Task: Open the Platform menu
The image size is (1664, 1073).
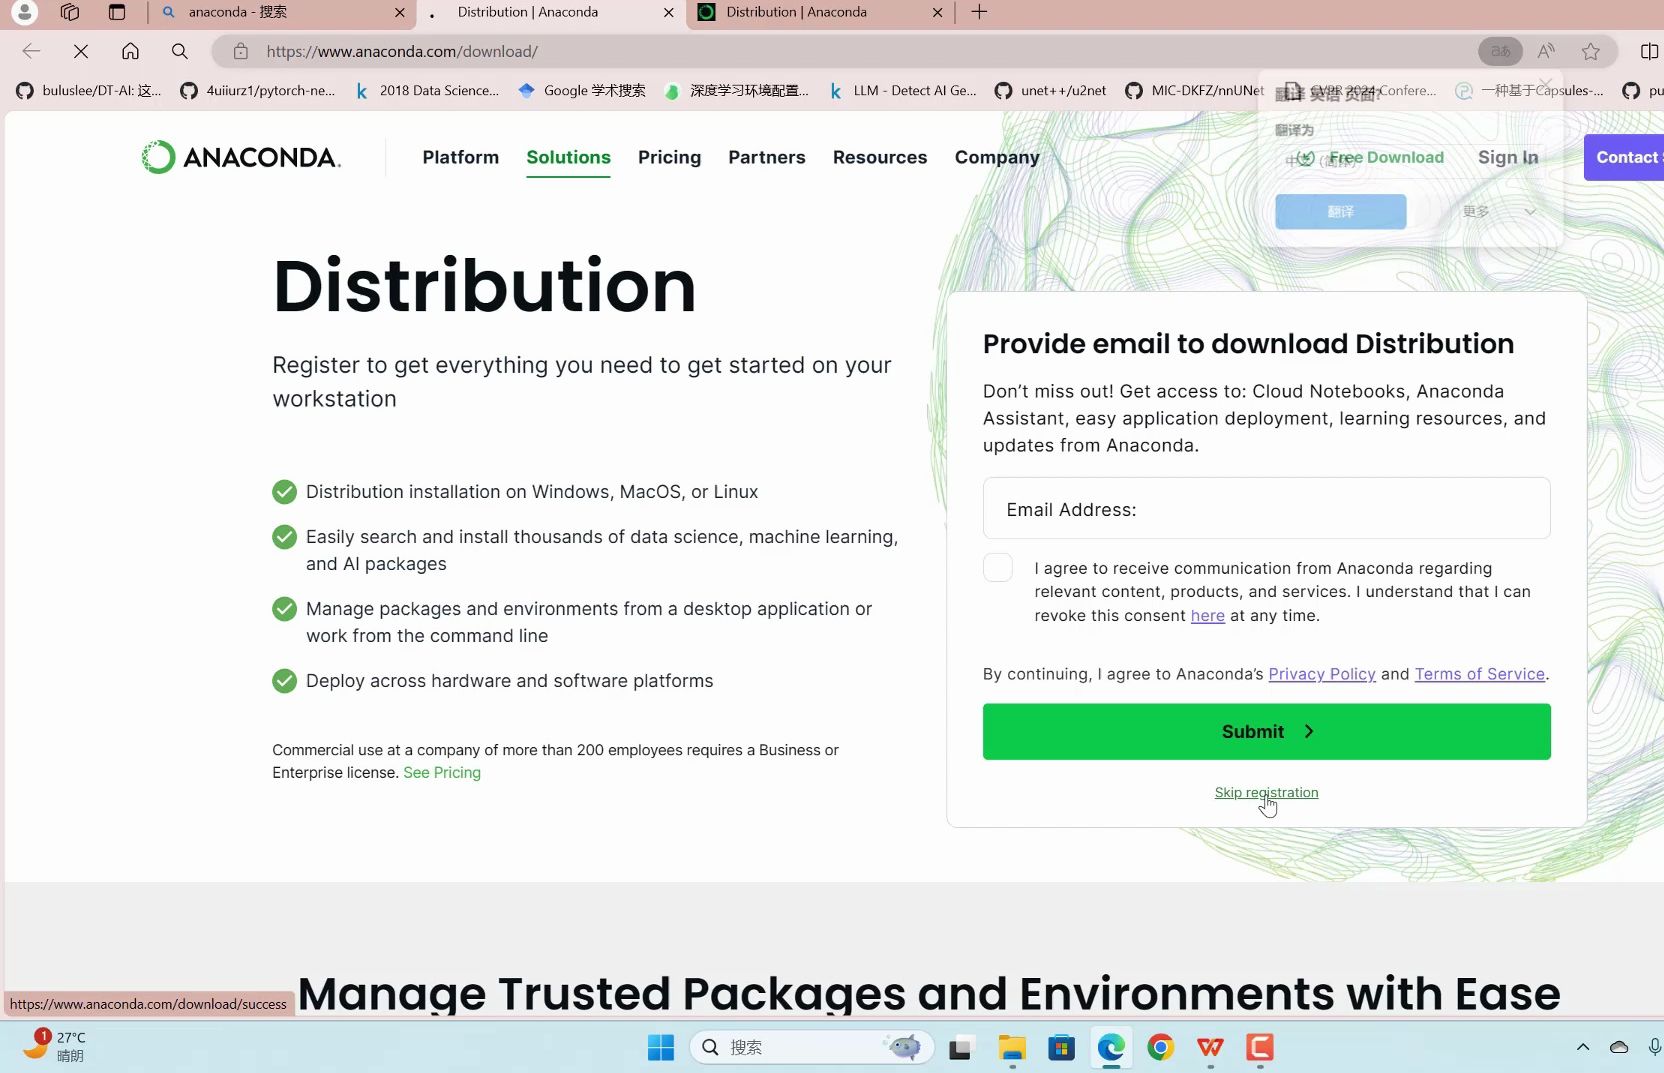Action: (460, 157)
